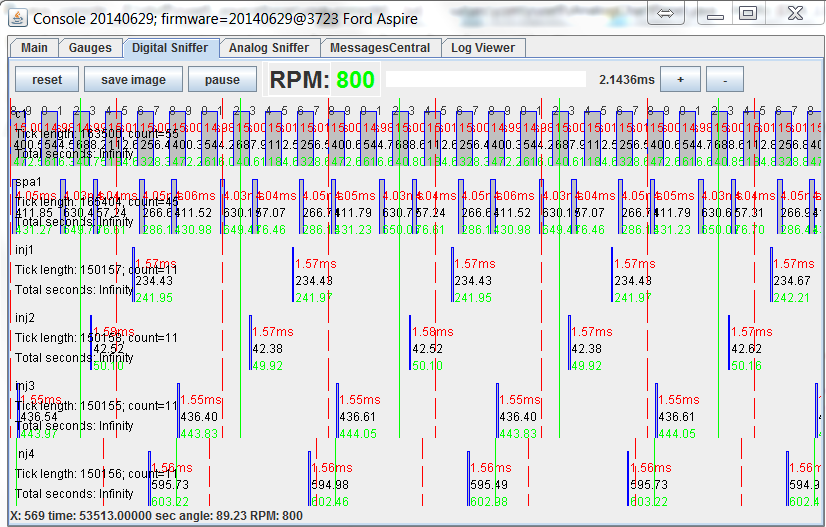826x527 pixels.
Task: Click the inj1 channel label
Action: (x=25, y=249)
